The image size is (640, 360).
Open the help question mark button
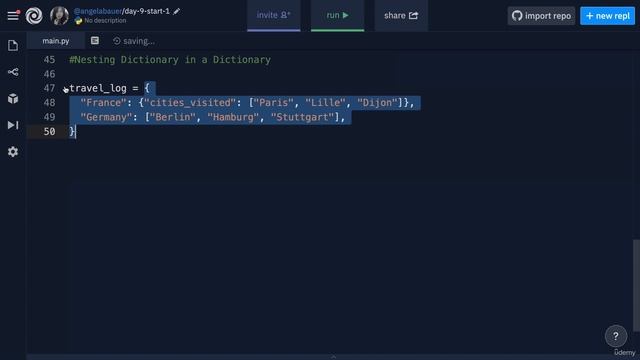tap(616, 336)
